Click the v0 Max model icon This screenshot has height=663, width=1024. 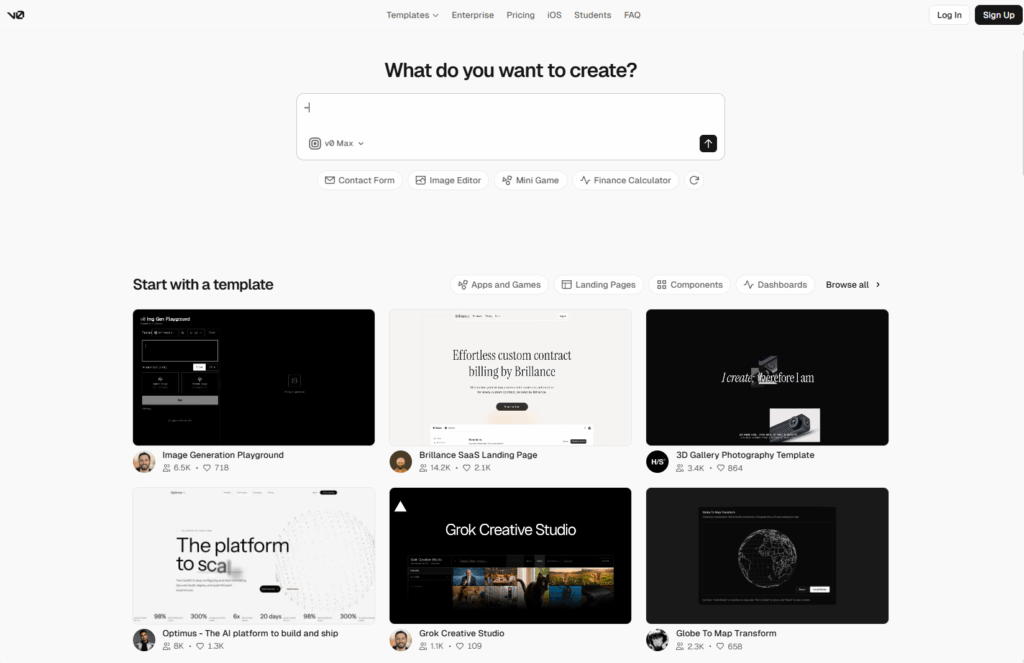coord(315,143)
